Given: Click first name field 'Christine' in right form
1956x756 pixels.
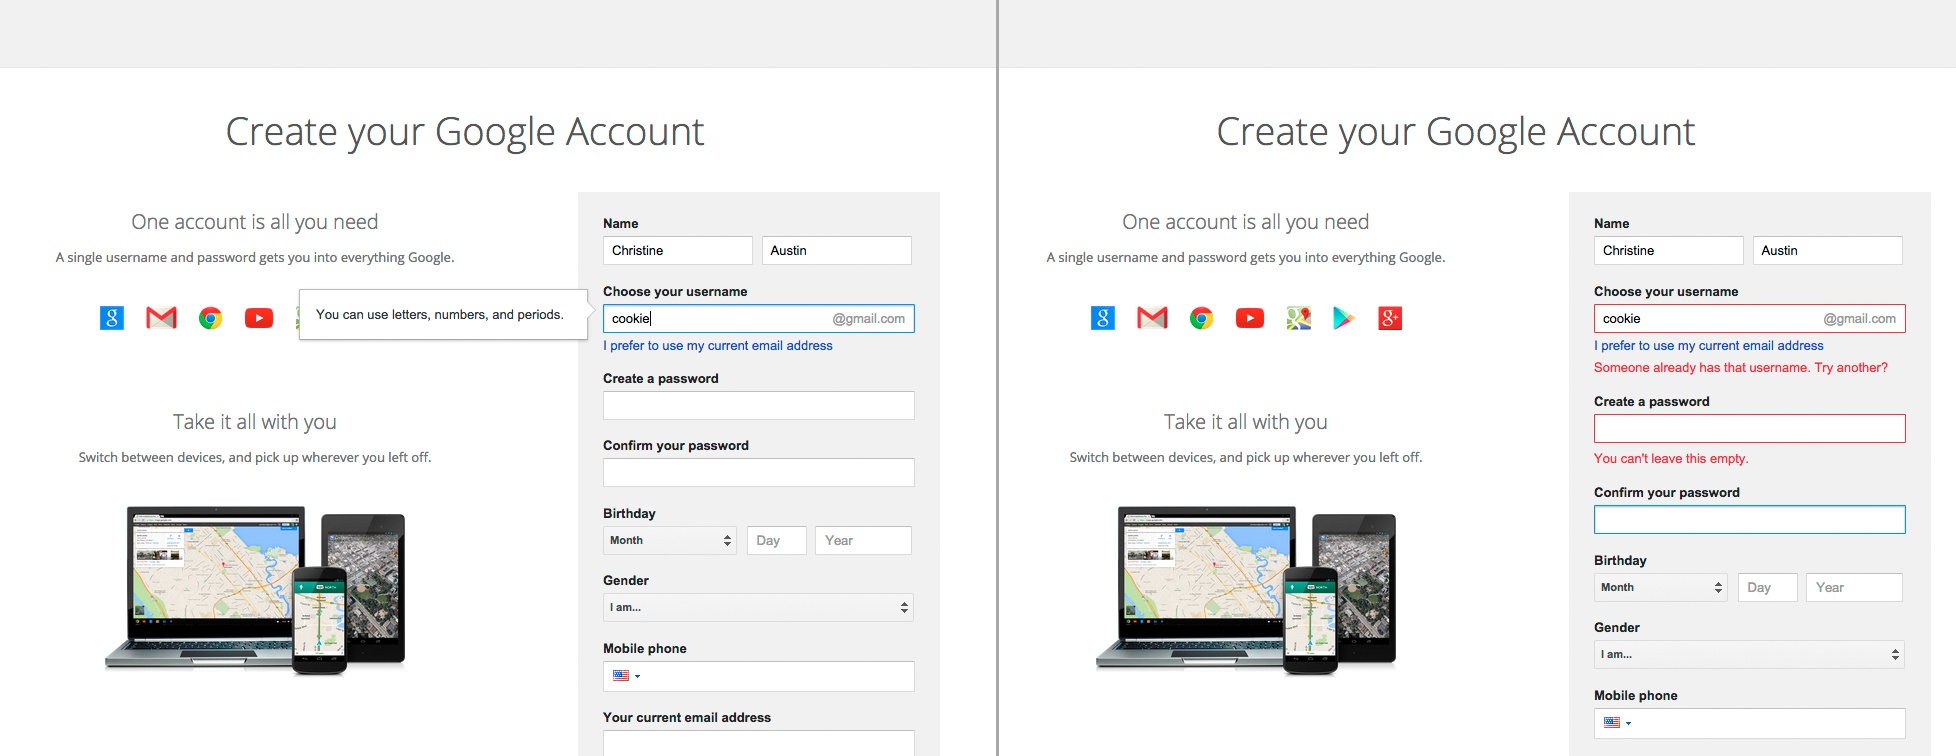Looking at the screenshot, I should (x=1669, y=250).
